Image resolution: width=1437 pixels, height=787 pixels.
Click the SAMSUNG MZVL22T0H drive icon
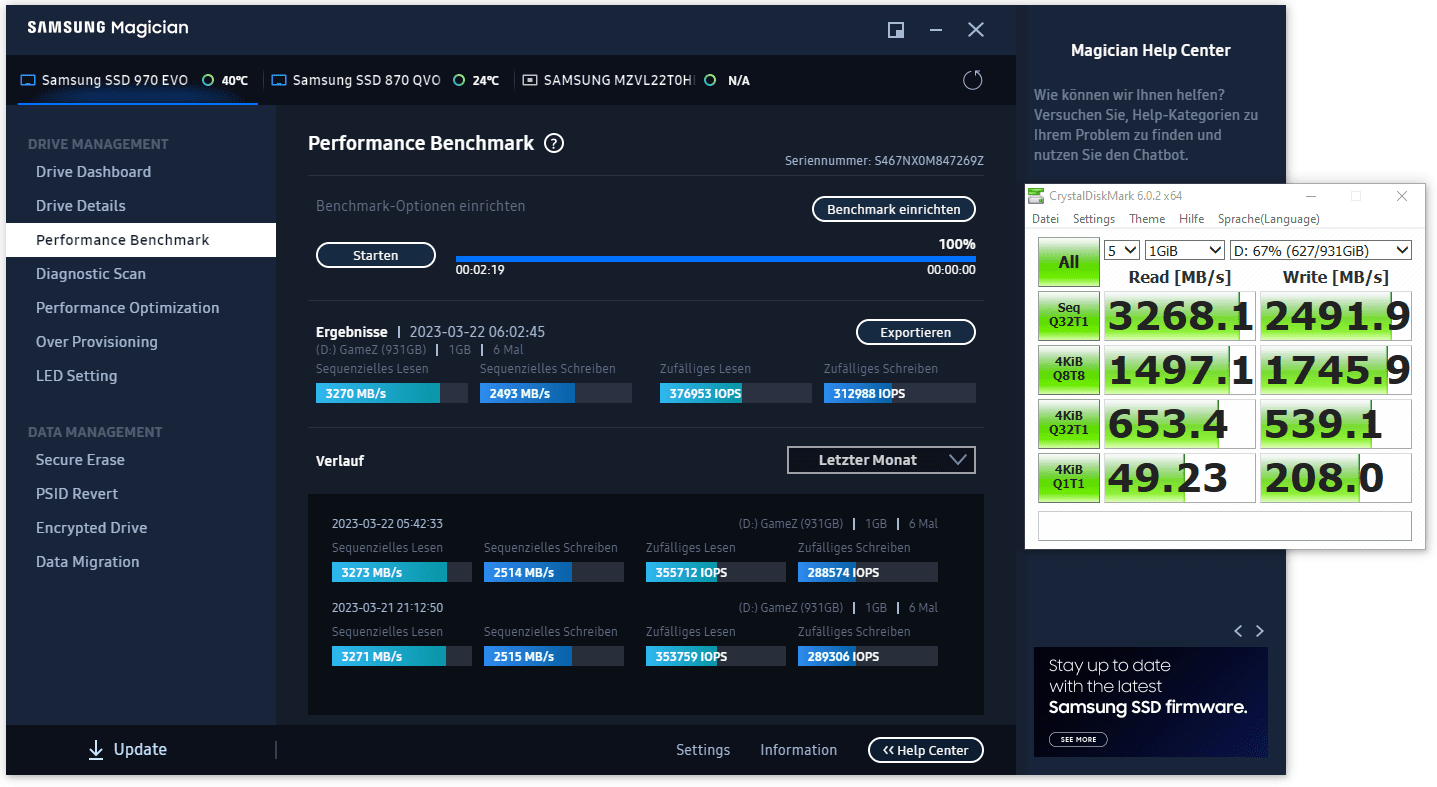(530, 80)
